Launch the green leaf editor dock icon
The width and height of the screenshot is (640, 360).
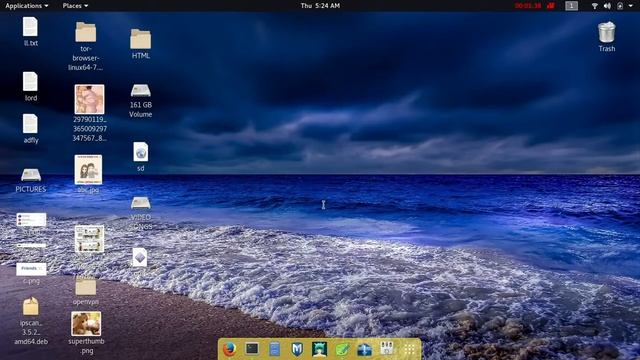(342, 349)
